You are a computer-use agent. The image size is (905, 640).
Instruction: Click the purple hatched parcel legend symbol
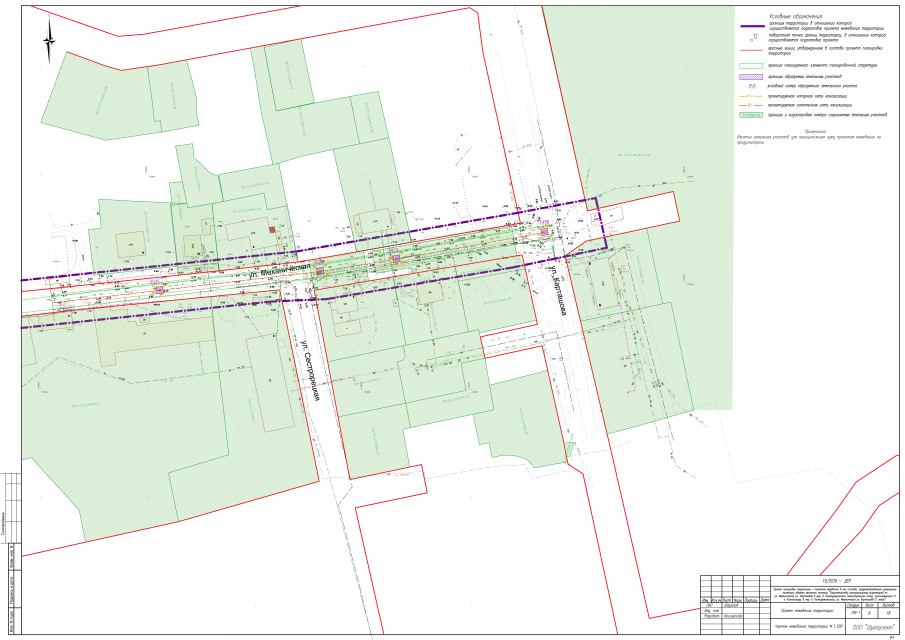(x=751, y=76)
